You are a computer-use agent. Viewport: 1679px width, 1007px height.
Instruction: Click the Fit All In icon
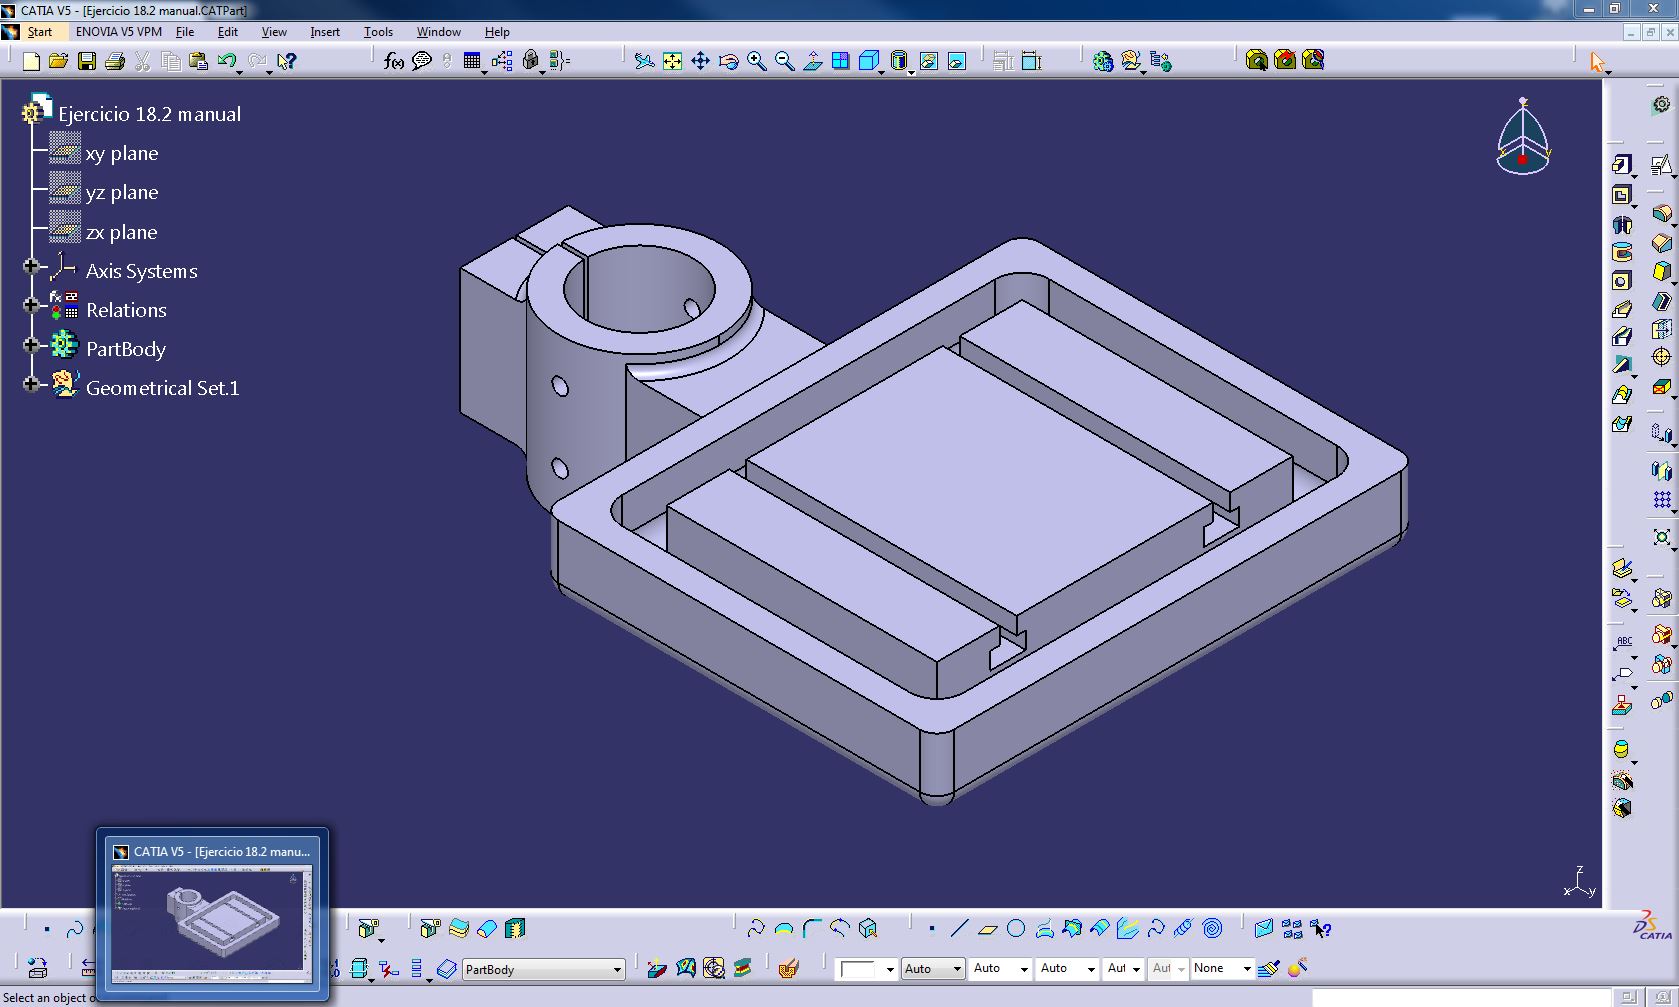click(673, 62)
